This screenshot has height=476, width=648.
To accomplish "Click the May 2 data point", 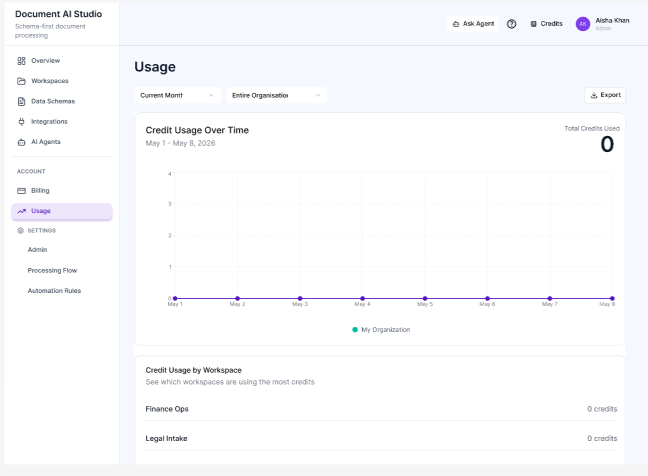I will 238,298.
